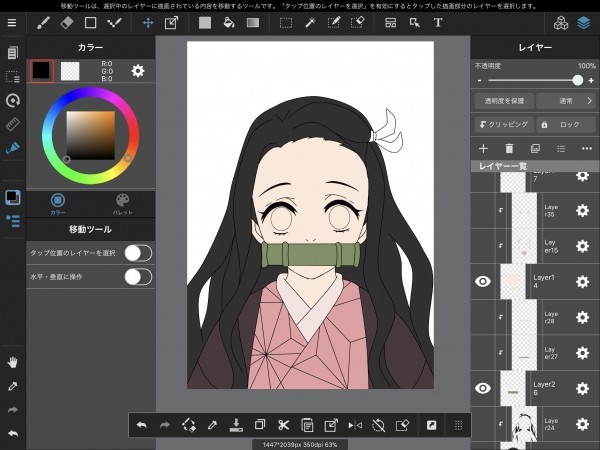This screenshot has height=450, width=600.
Task: Open the 通常 blend mode dropdown
Action: [x=566, y=101]
